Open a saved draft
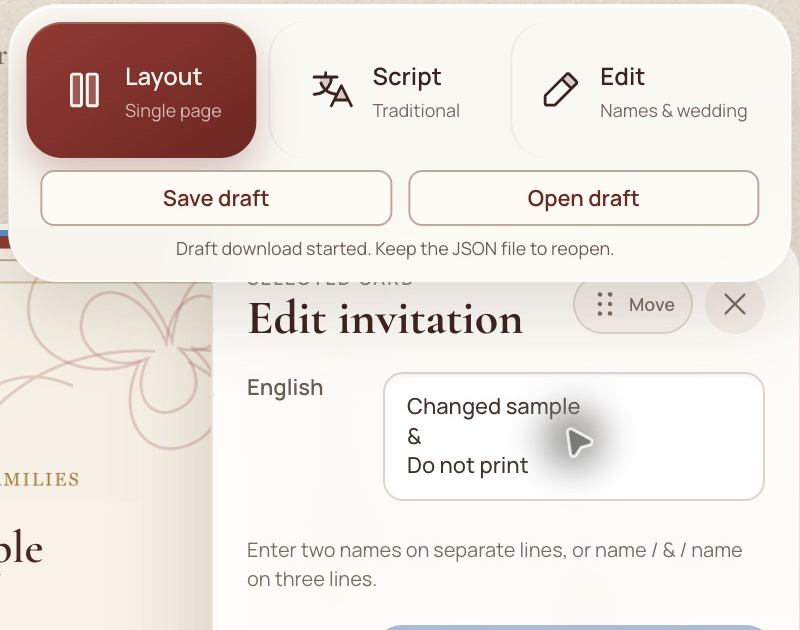This screenshot has width=800, height=630. click(584, 198)
